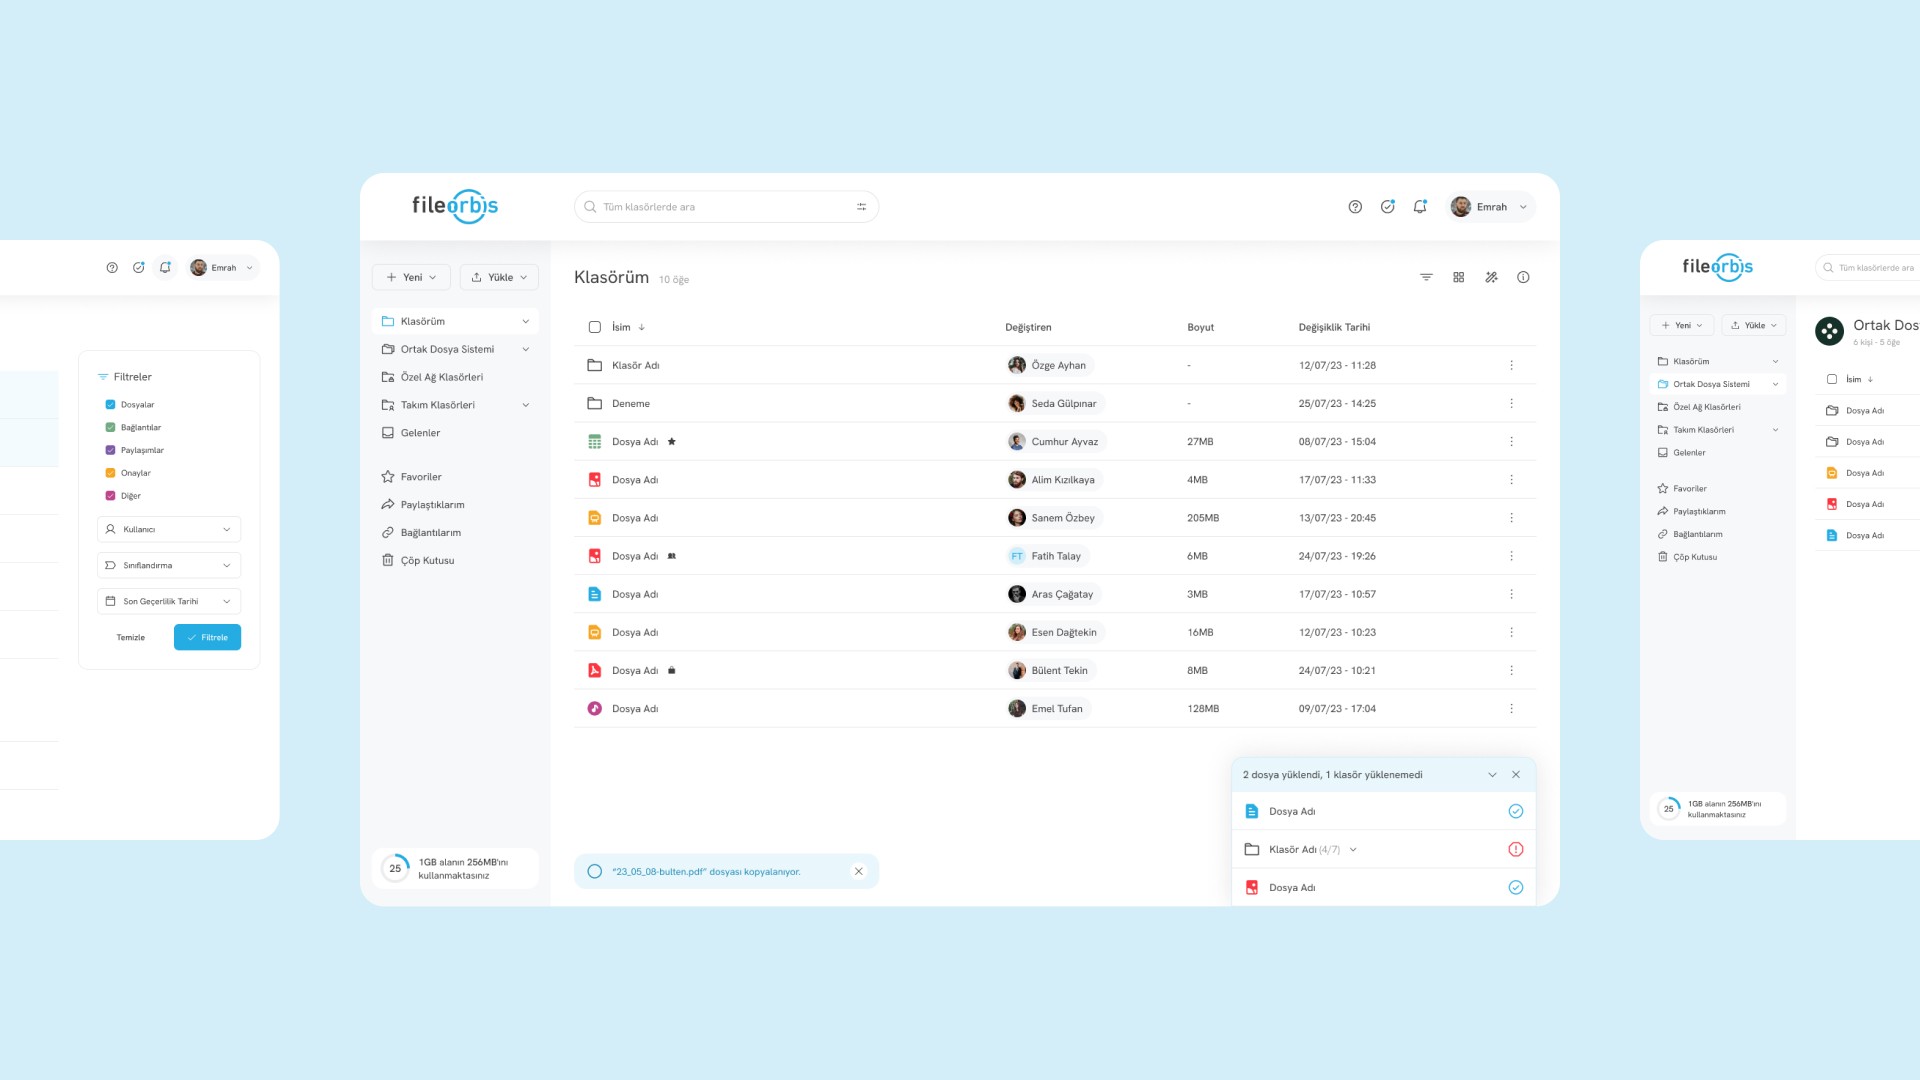This screenshot has height=1080, width=1920.
Task: Open the notifications bell in main header
Action: 1419,207
